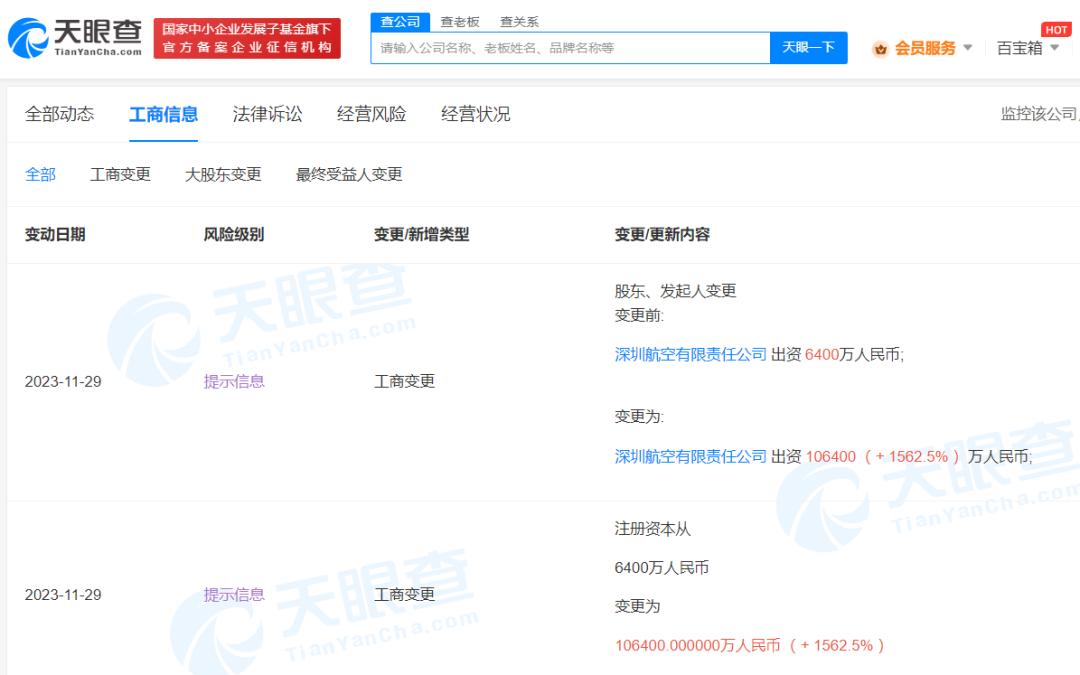The image size is (1080, 675).
Task: Click the HOT badge above 百宝箱
Action: (1057, 30)
